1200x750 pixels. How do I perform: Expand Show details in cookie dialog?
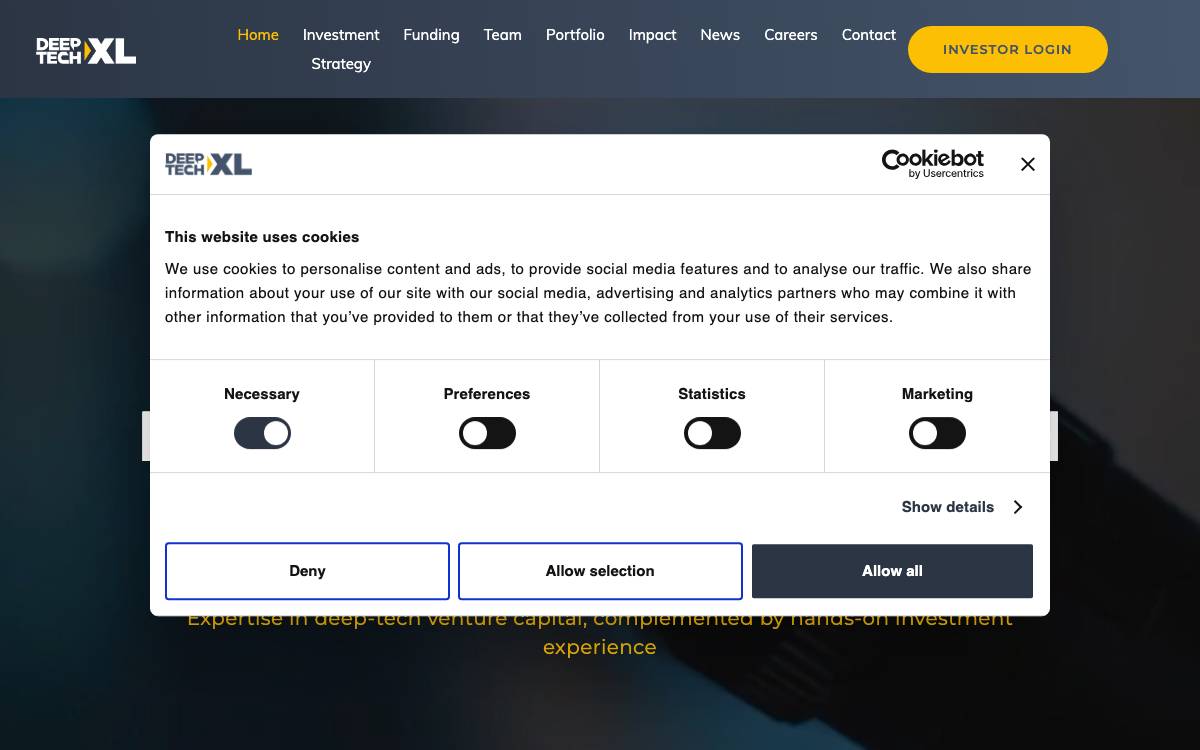(x=962, y=507)
